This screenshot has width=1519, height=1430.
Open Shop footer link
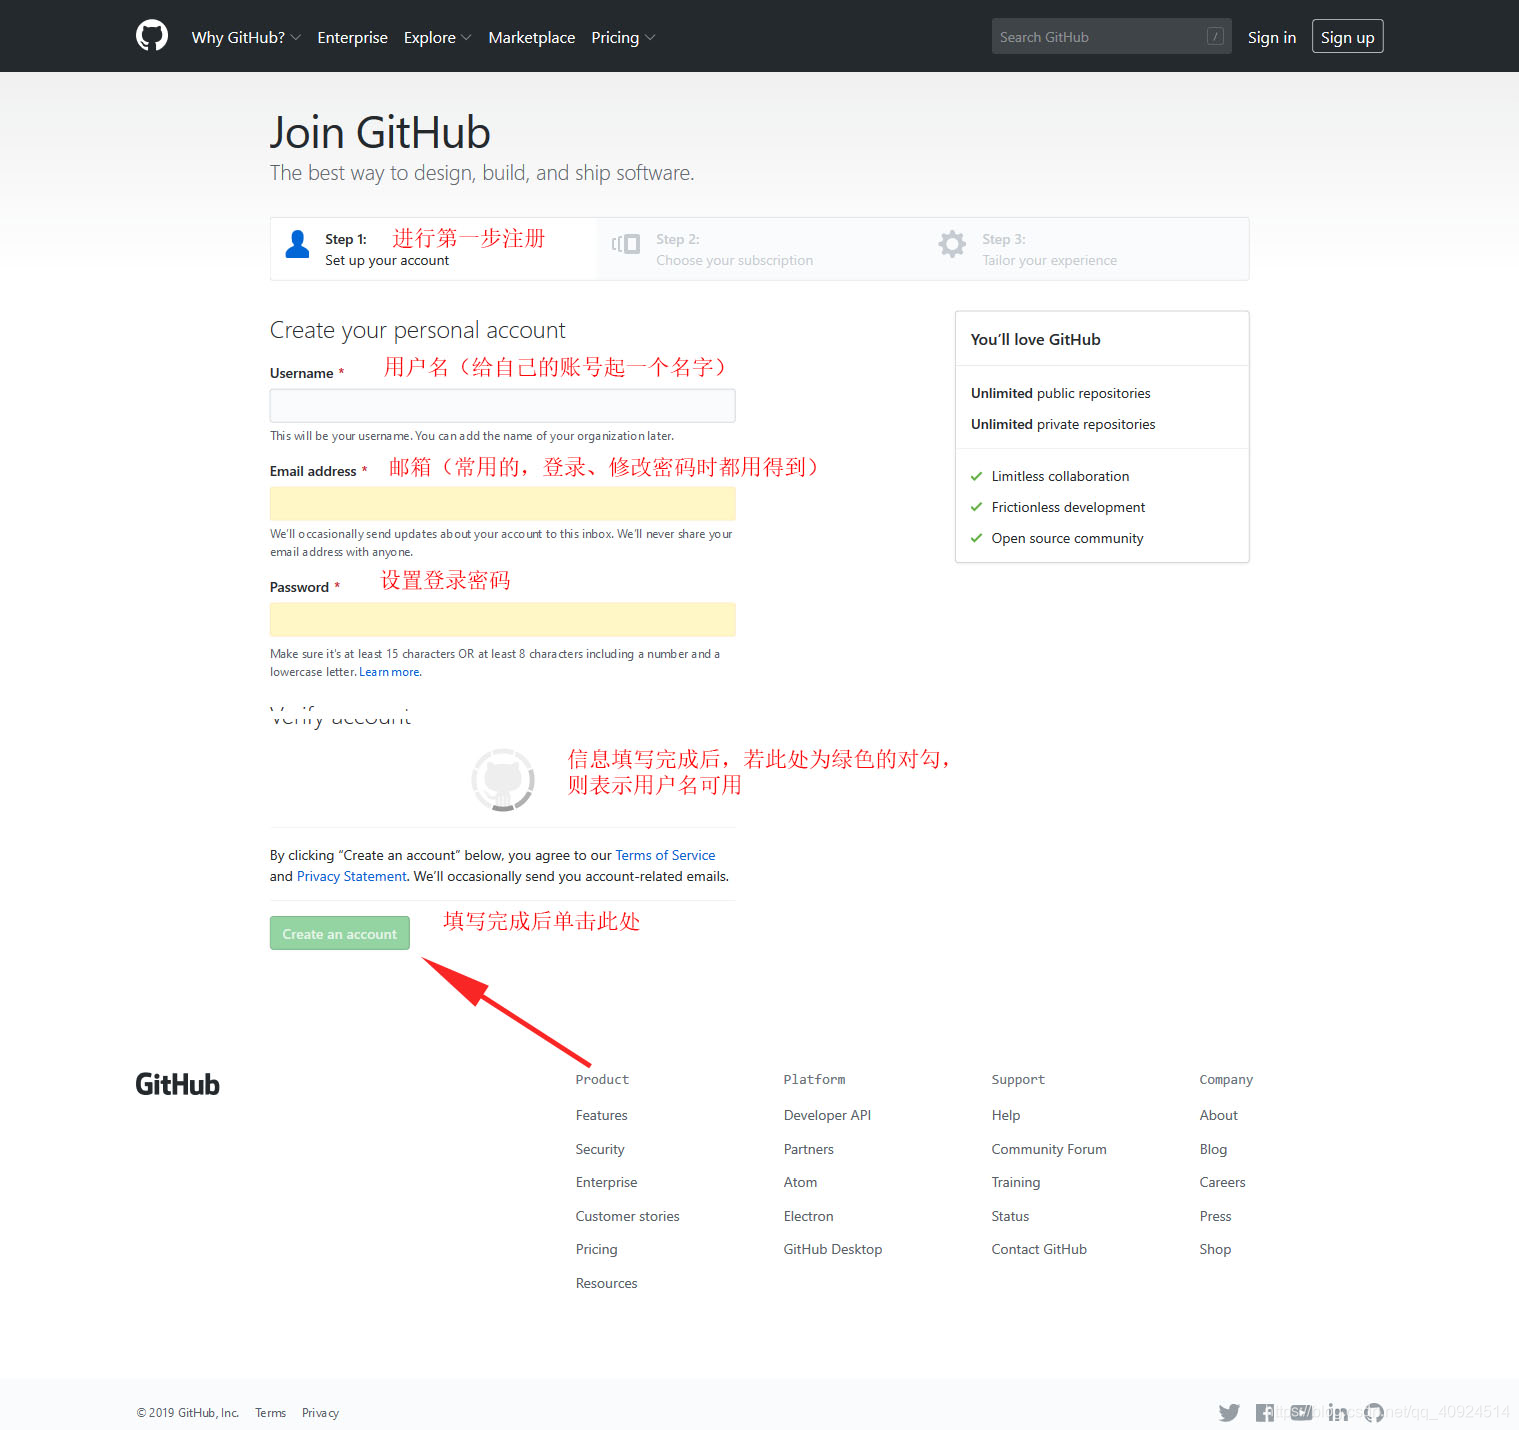pos(1215,1249)
